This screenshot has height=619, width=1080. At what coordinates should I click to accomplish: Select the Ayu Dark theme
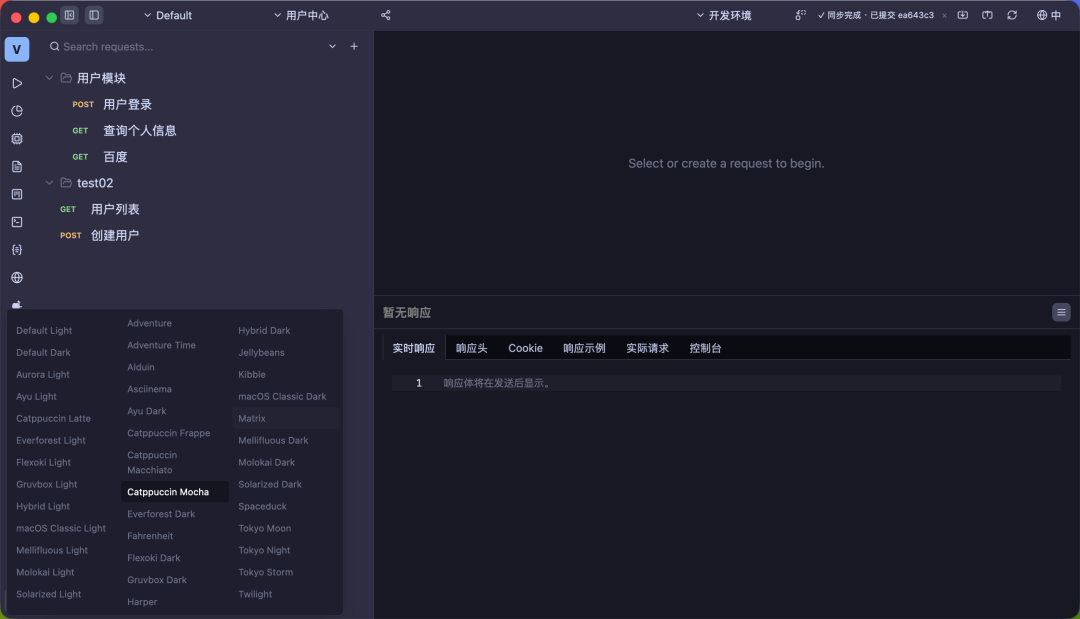pos(147,411)
